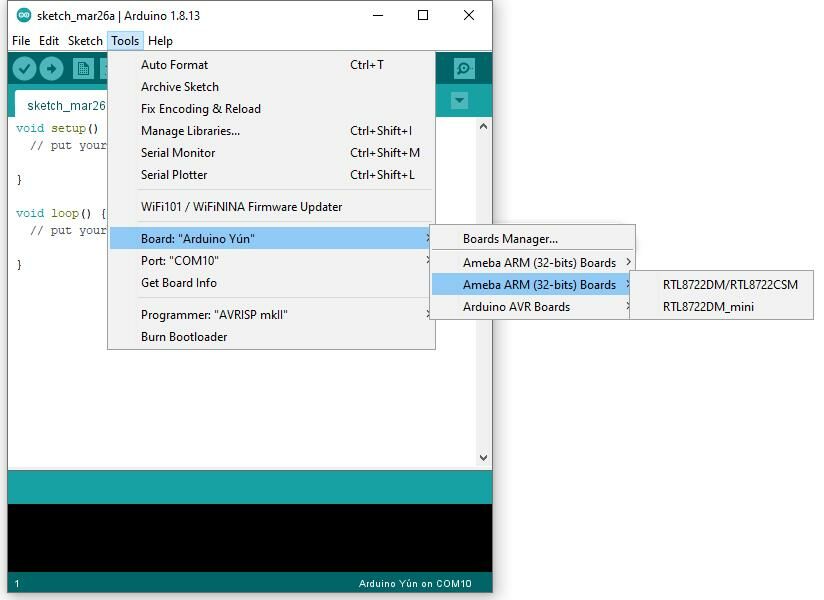The height and width of the screenshot is (600, 824).
Task: Select the RTL8722DM_mini board
Action: coord(708,307)
